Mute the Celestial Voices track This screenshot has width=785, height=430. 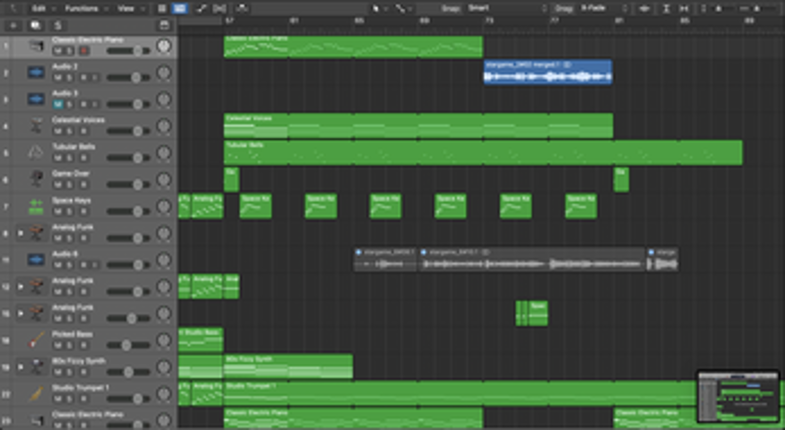tap(58, 131)
